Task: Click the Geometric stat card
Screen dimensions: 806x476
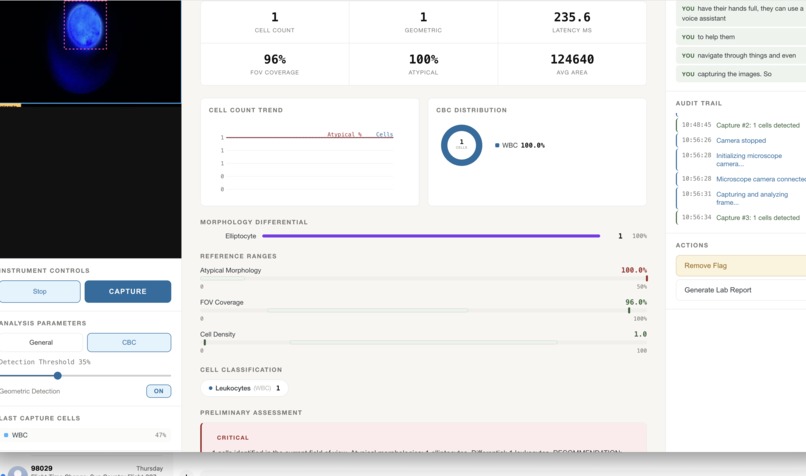Action: click(x=423, y=22)
